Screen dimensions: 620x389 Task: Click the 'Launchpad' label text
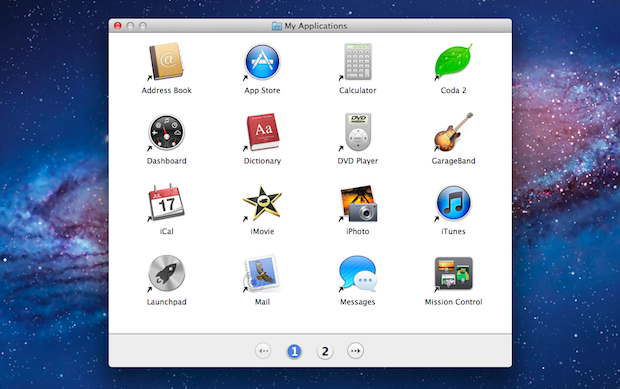click(166, 302)
